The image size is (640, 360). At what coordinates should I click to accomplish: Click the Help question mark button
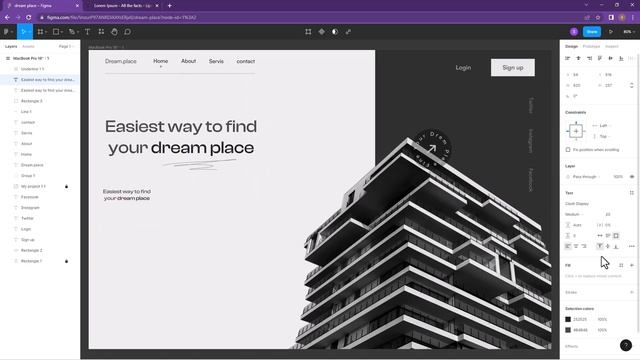coord(626,345)
